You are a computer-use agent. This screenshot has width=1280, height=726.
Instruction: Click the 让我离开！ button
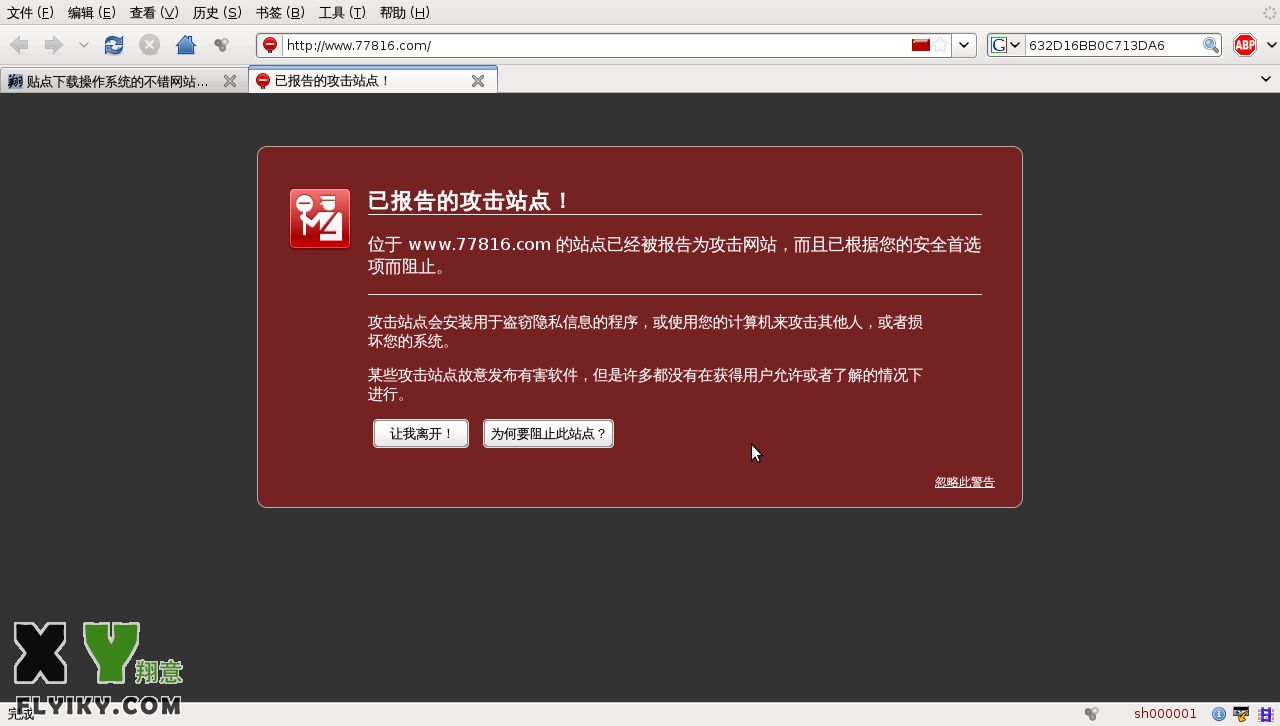click(421, 434)
